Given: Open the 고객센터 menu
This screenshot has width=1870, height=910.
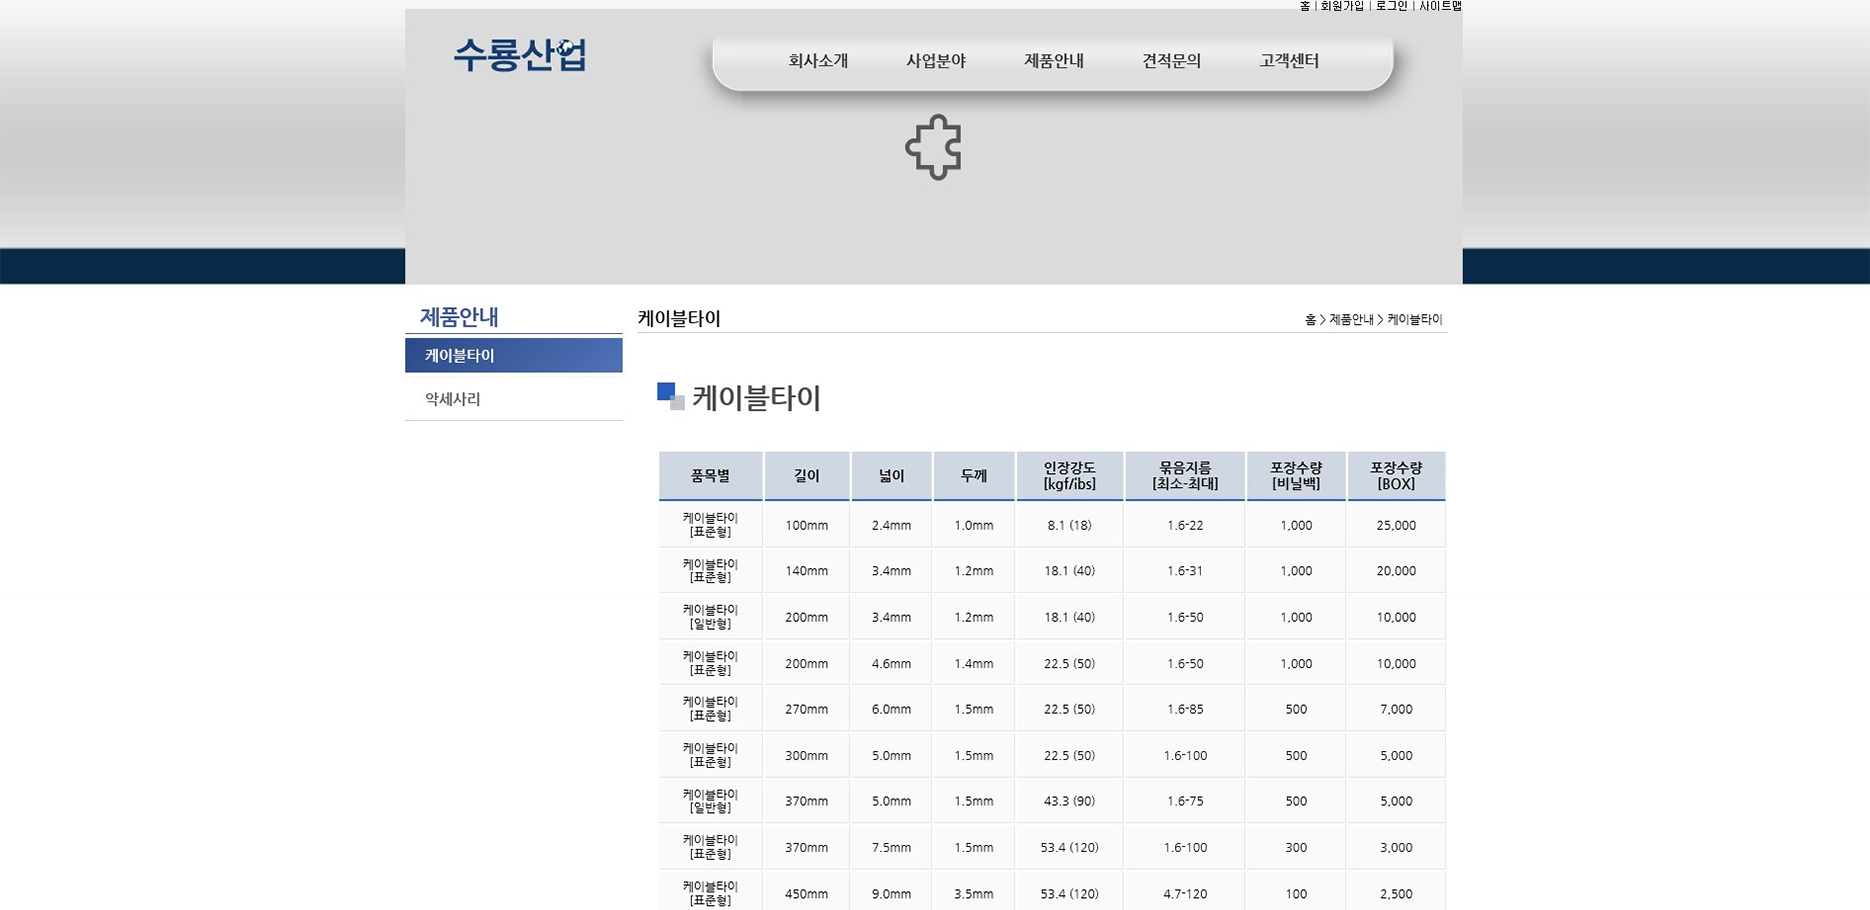Looking at the screenshot, I should [1289, 61].
